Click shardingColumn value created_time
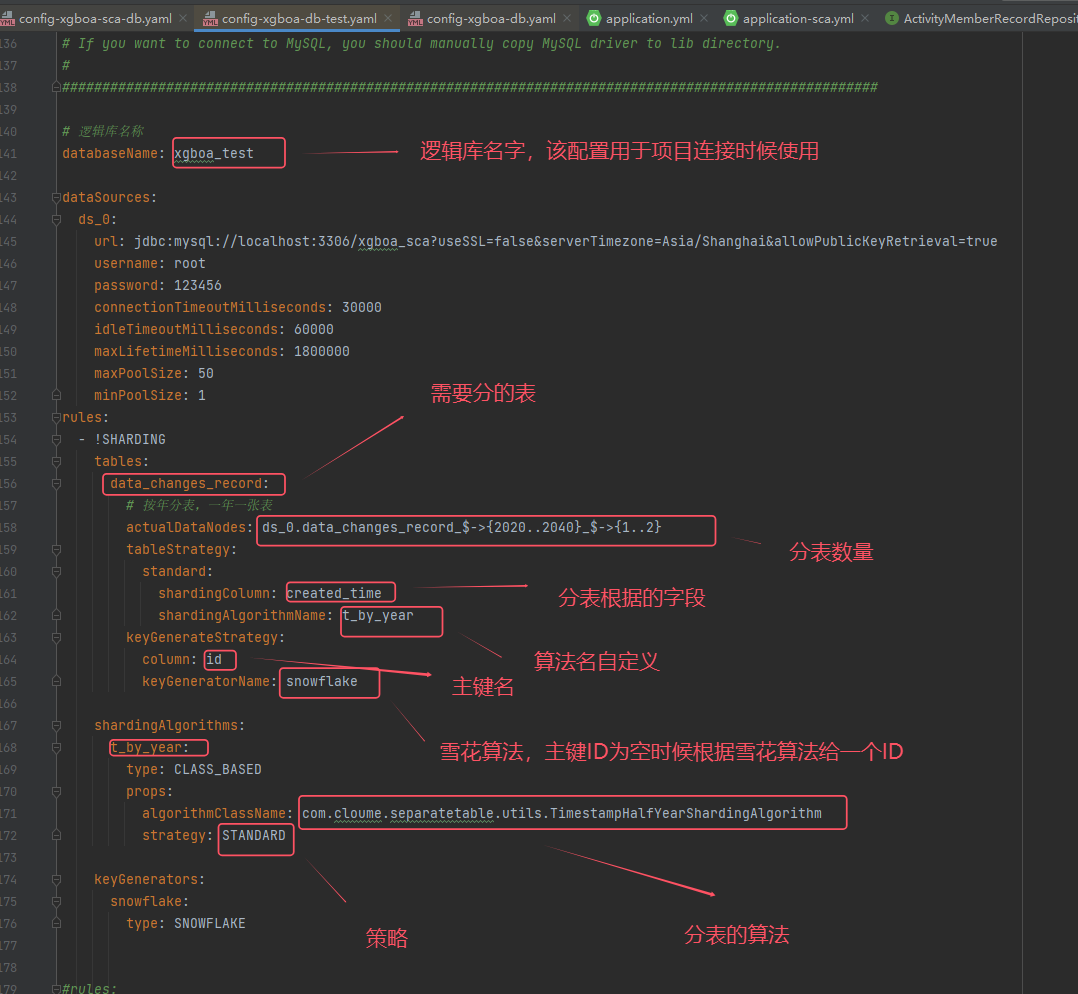This screenshot has height=994, width=1078. click(x=333, y=593)
